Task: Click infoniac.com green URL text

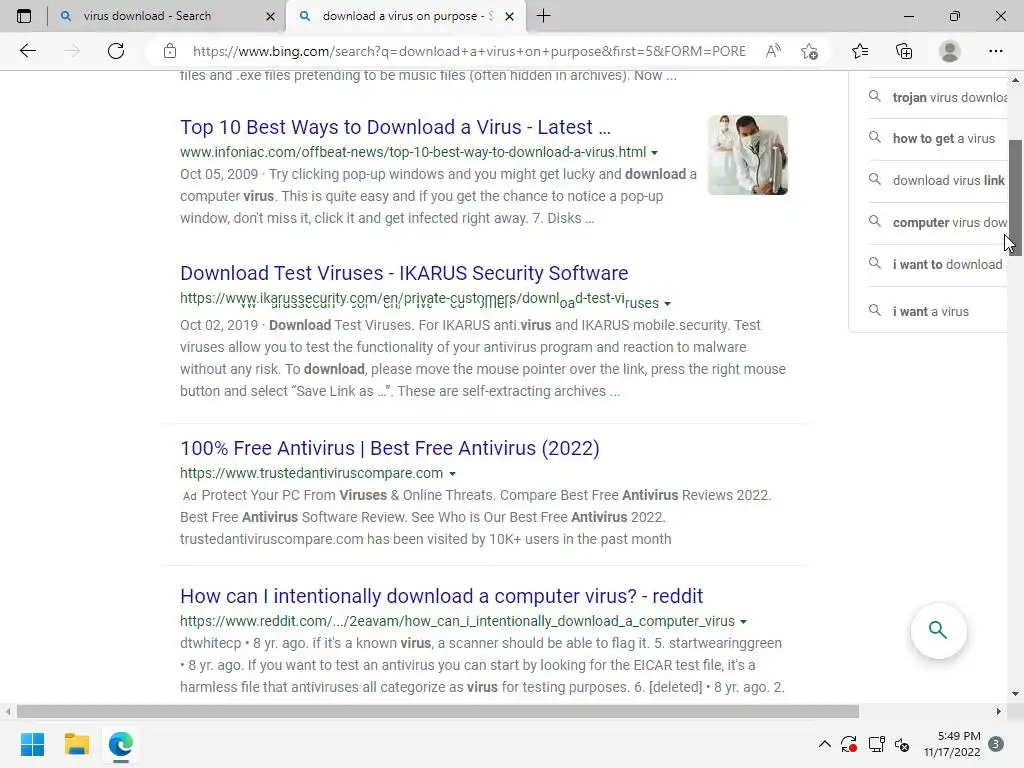Action: tap(413, 152)
